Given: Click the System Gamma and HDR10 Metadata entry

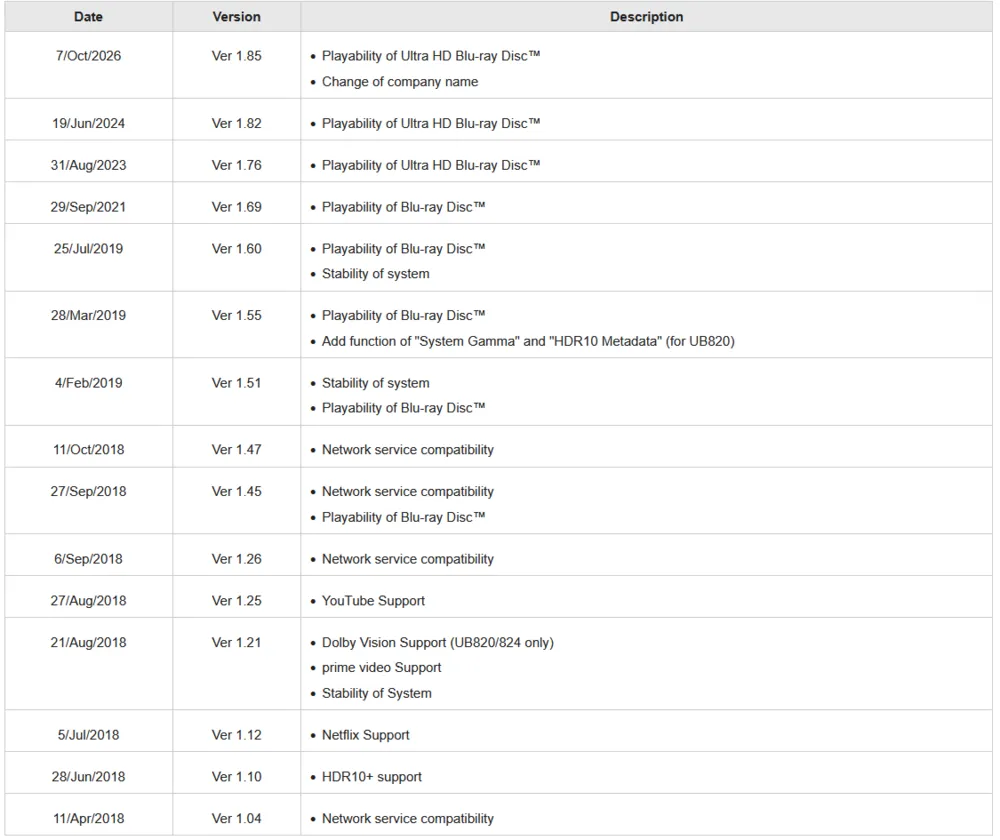Looking at the screenshot, I should pos(528,342).
